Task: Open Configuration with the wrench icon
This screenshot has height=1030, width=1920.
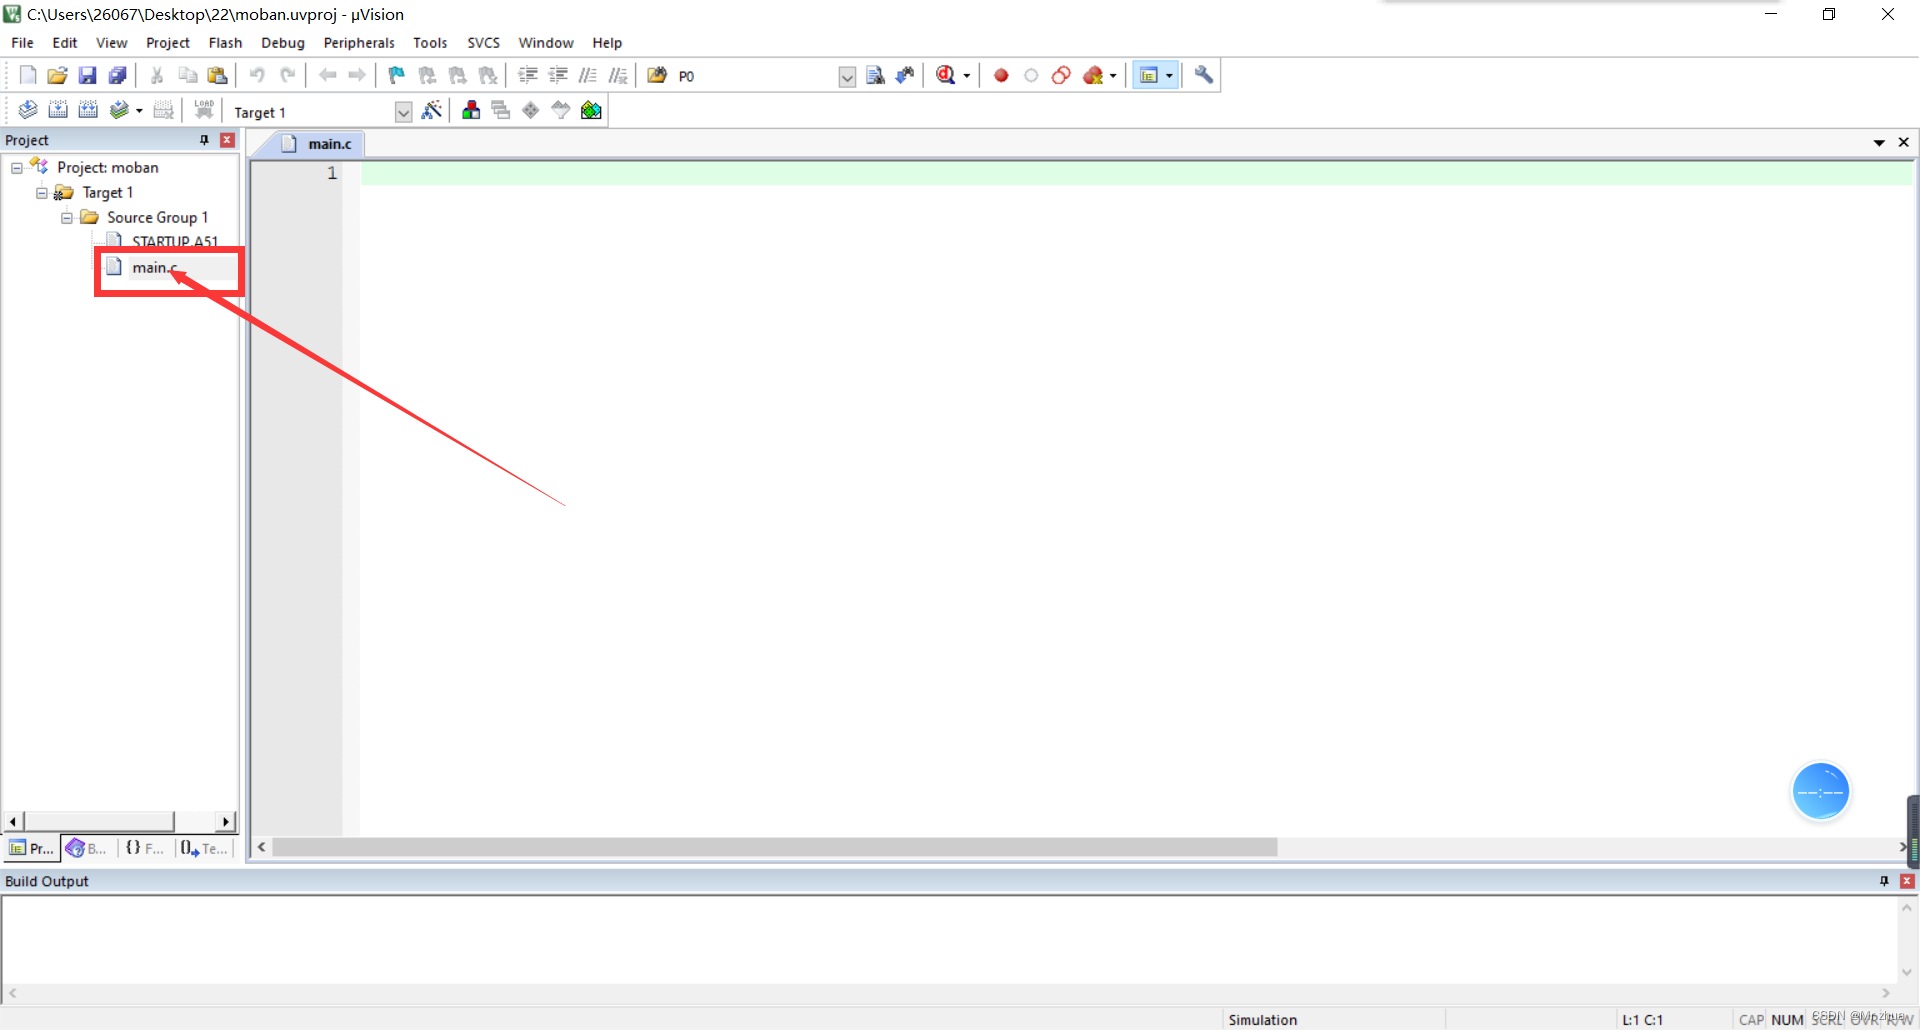Action: [x=1204, y=75]
